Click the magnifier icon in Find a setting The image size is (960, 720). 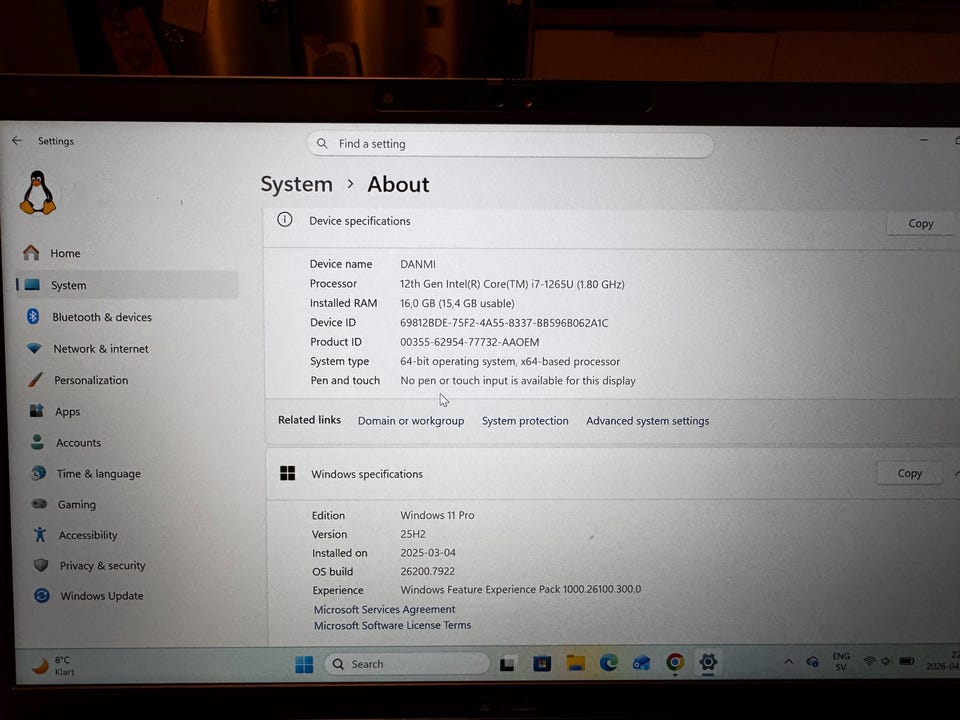[x=321, y=143]
